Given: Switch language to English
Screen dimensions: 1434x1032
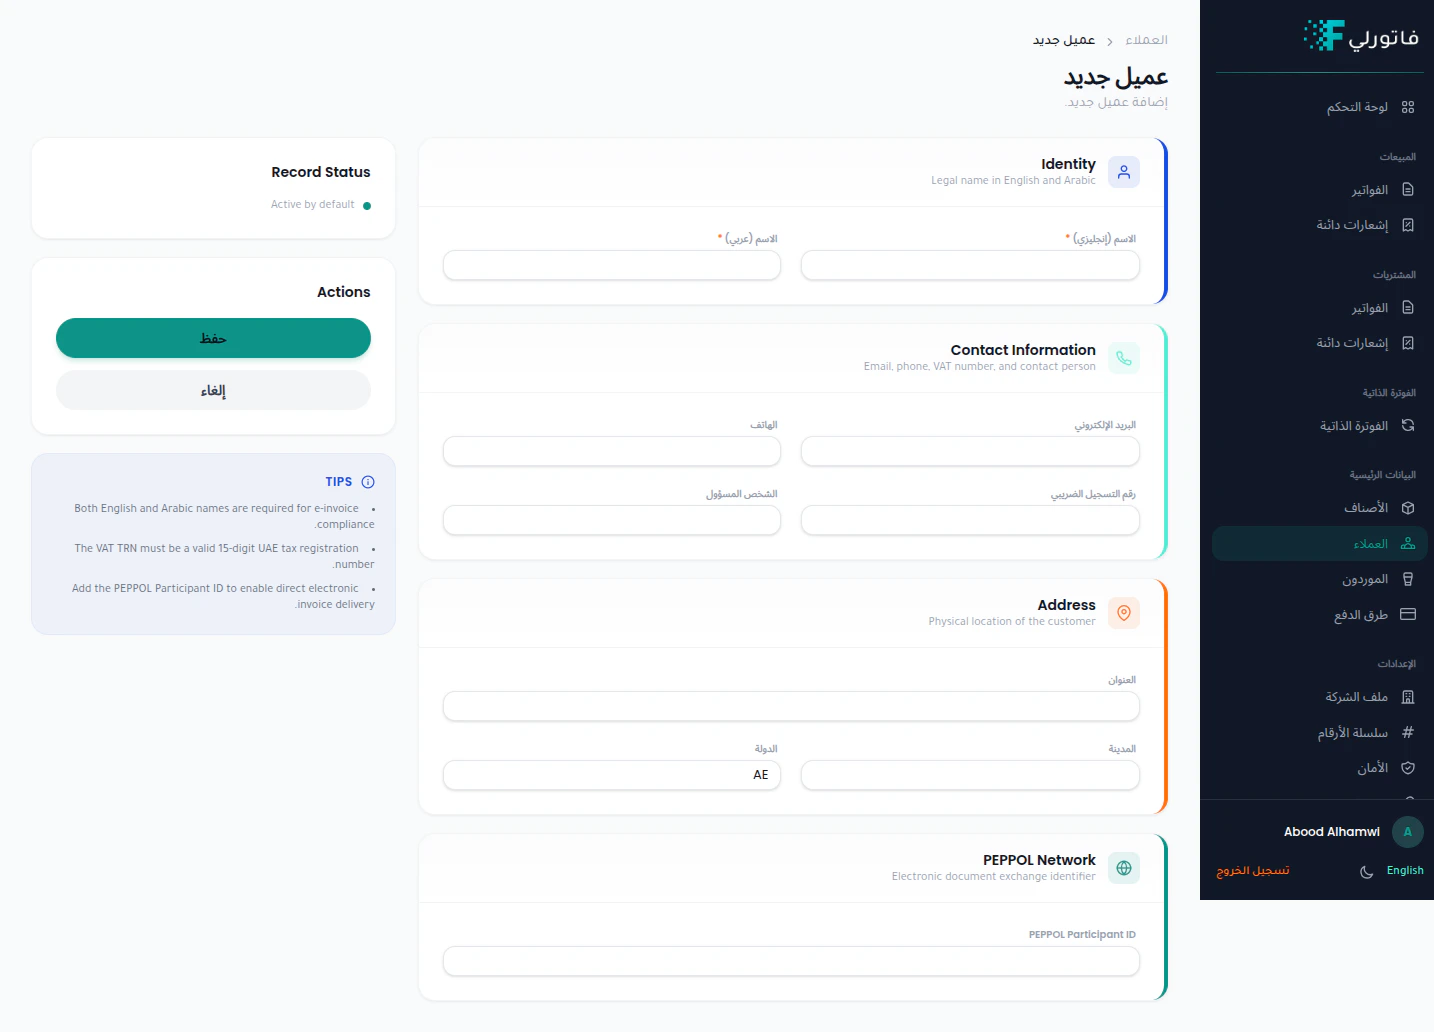Looking at the screenshot, I should click(x=1405, y=871).
